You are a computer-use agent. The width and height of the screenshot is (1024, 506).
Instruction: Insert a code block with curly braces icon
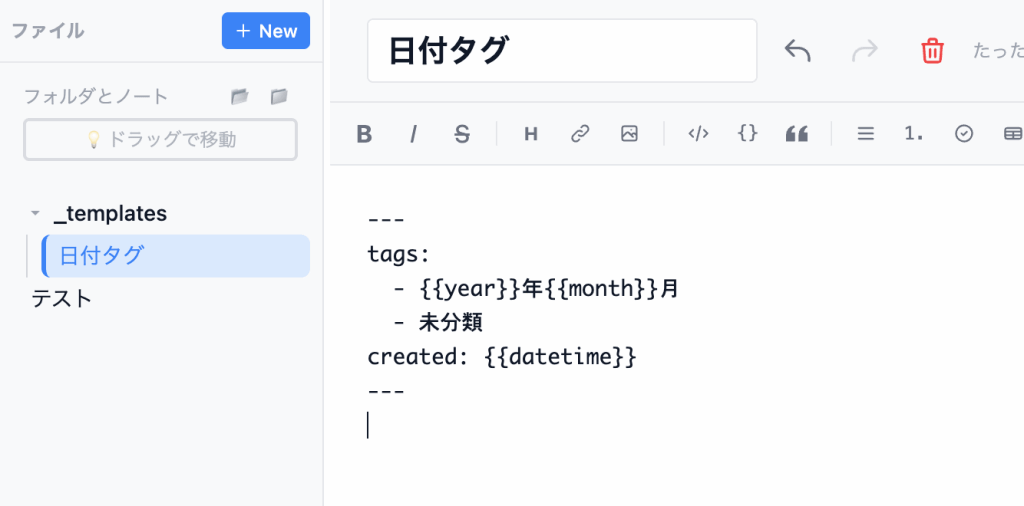click(747, 134)
